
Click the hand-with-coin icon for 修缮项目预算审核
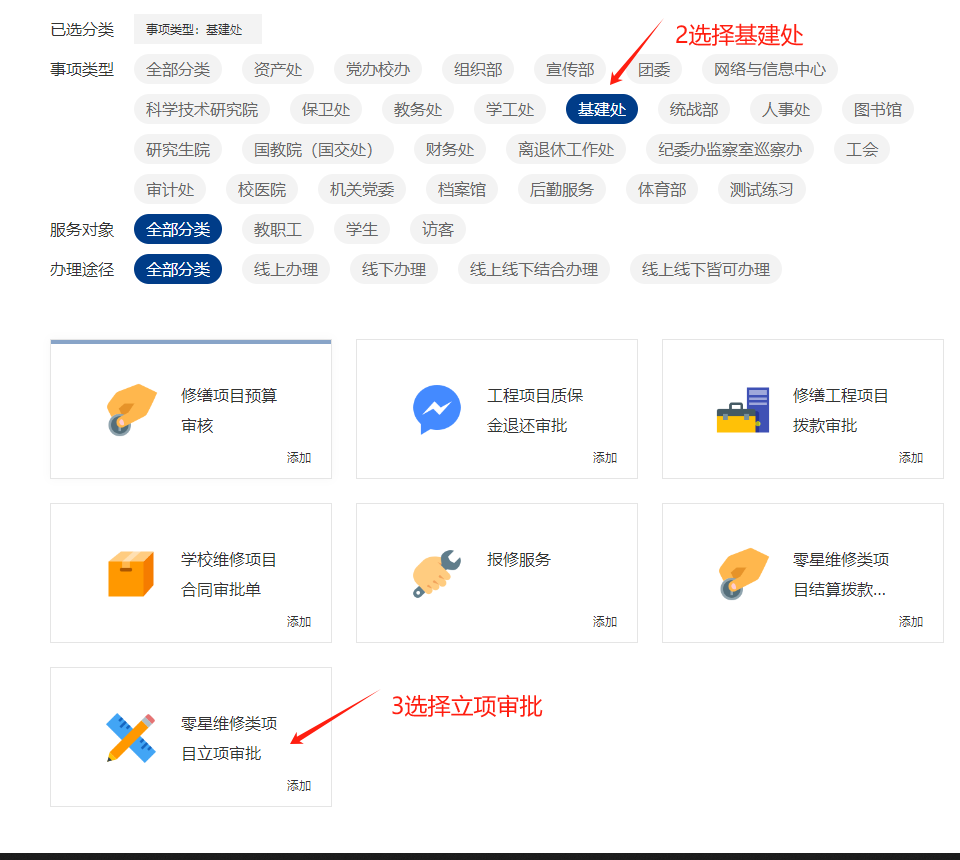[131, 410]
